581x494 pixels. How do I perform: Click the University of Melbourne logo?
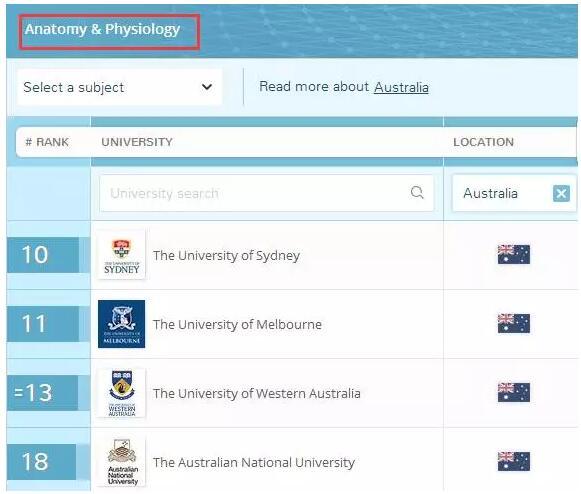pyautogui.click(x=122, y=324)
